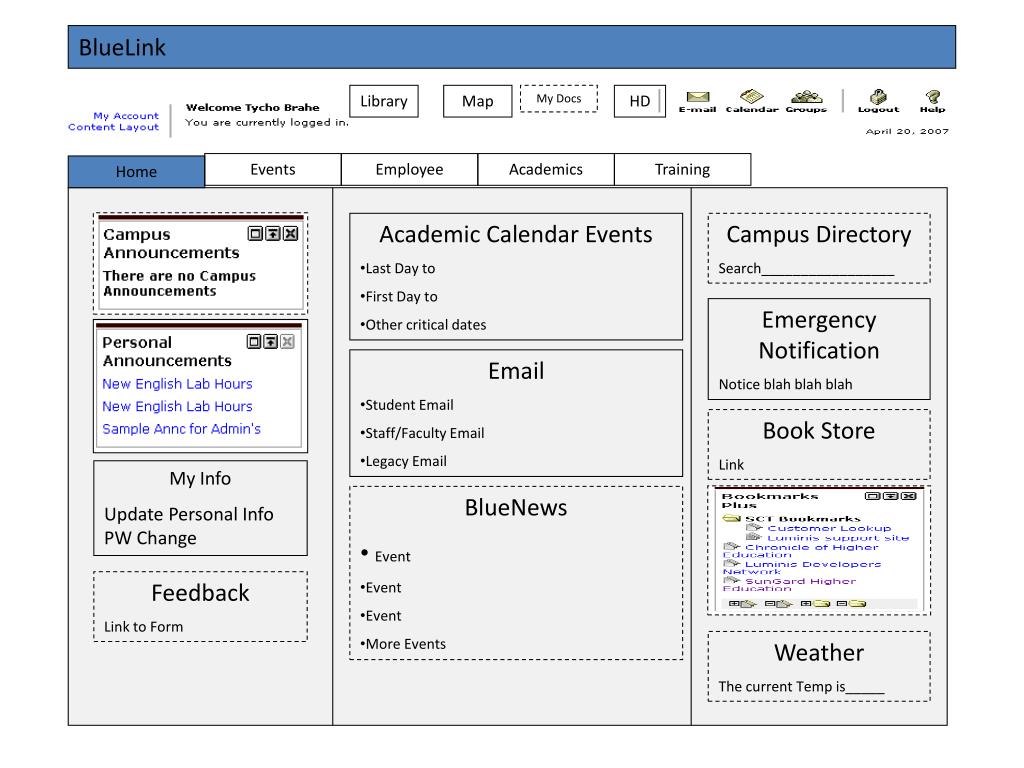Open the first New English Lab Hours link
1024x768 pixels.
point(177,384)
